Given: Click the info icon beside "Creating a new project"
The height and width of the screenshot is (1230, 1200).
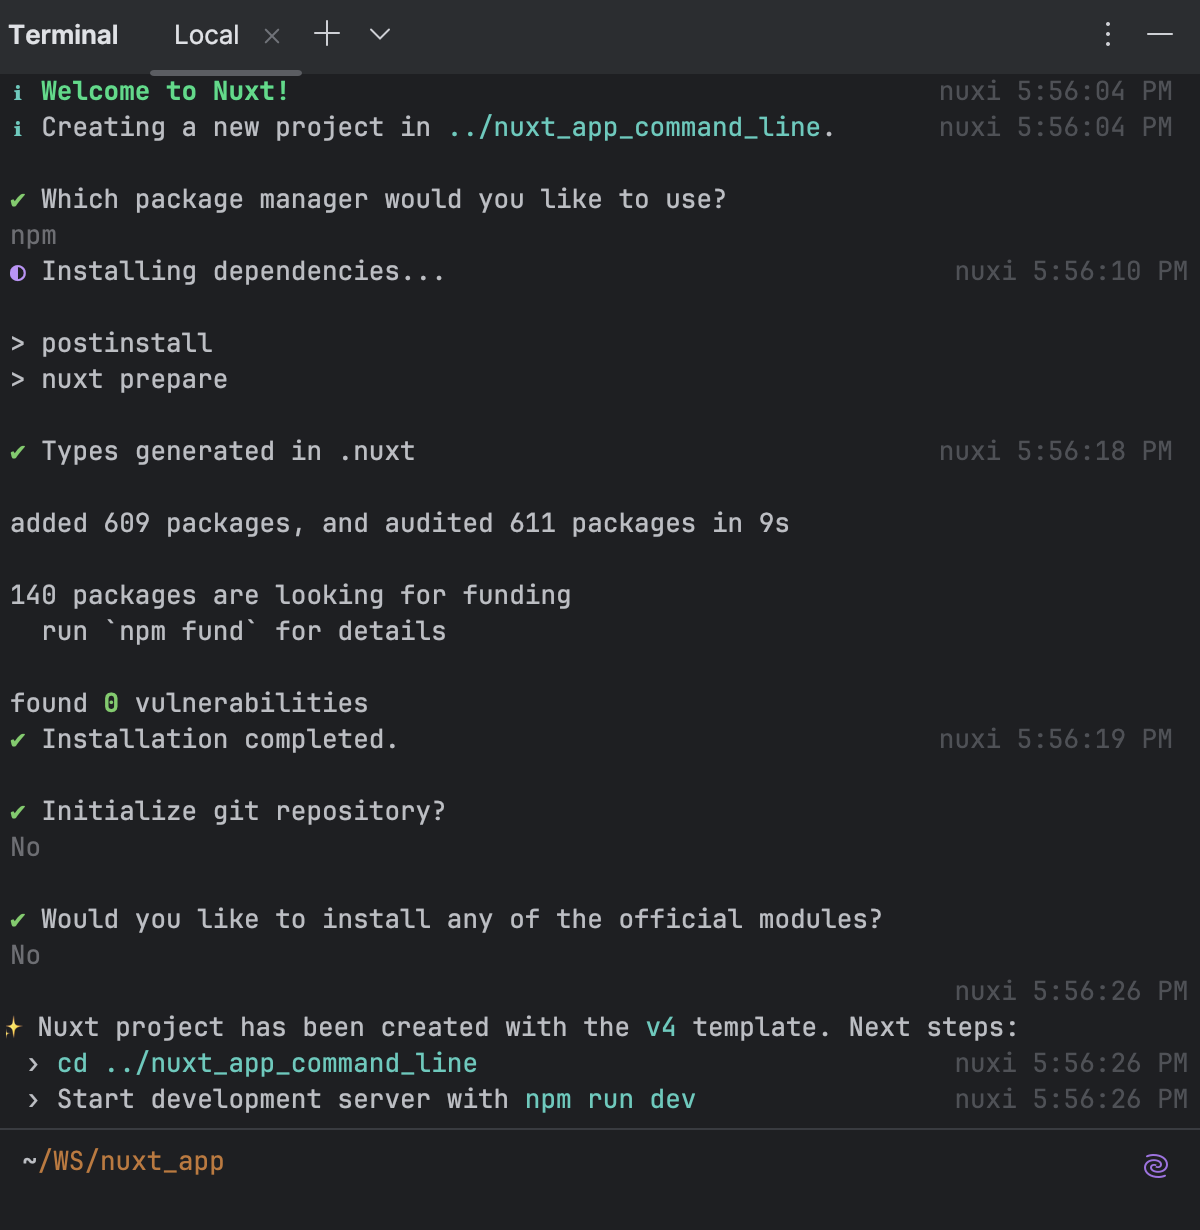Looking at the screenshot, I should [x=17, y=127].
